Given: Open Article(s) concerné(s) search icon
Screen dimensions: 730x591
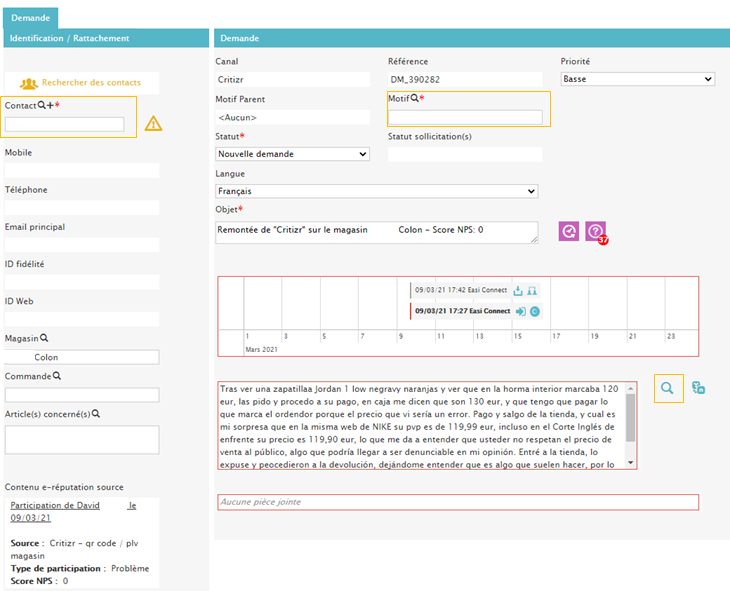Looking at the screenshot, I should (x=96, y=413).
